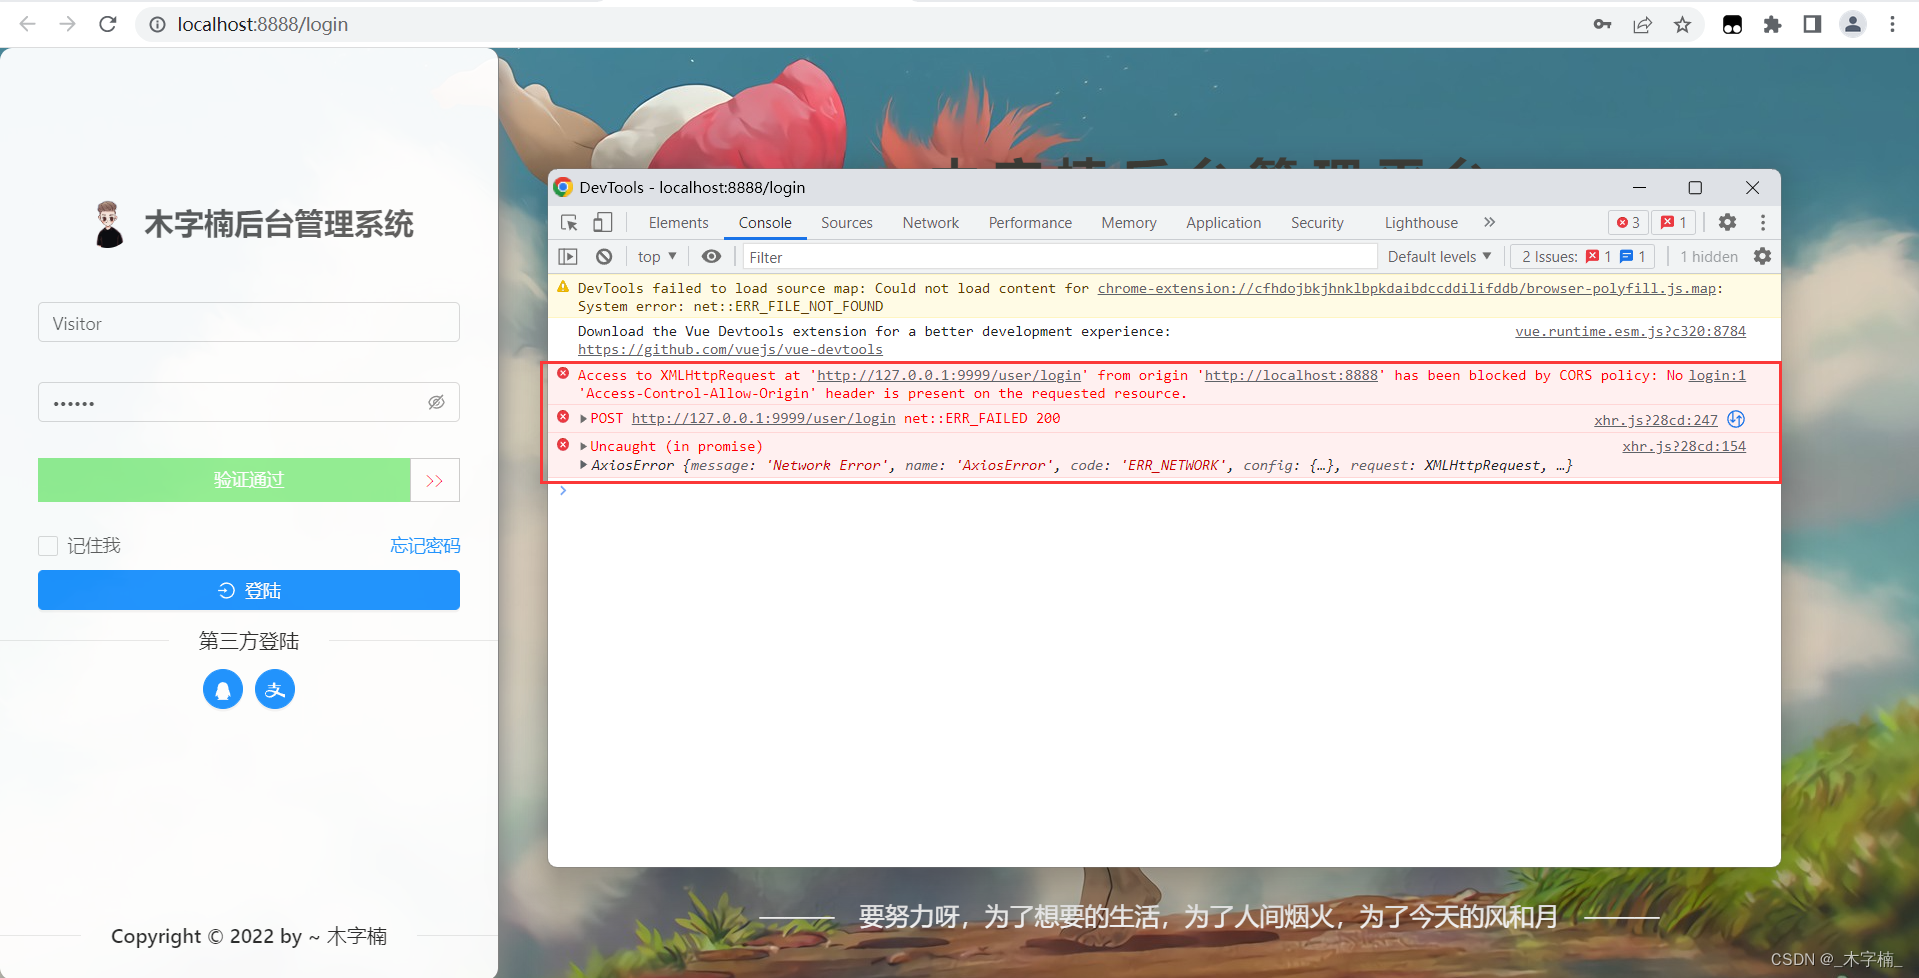Viewport: 1919px width, 978px height.
Task: Open the xhr.js?28cd:247 source link
Action: click(x=1655, y=420)
